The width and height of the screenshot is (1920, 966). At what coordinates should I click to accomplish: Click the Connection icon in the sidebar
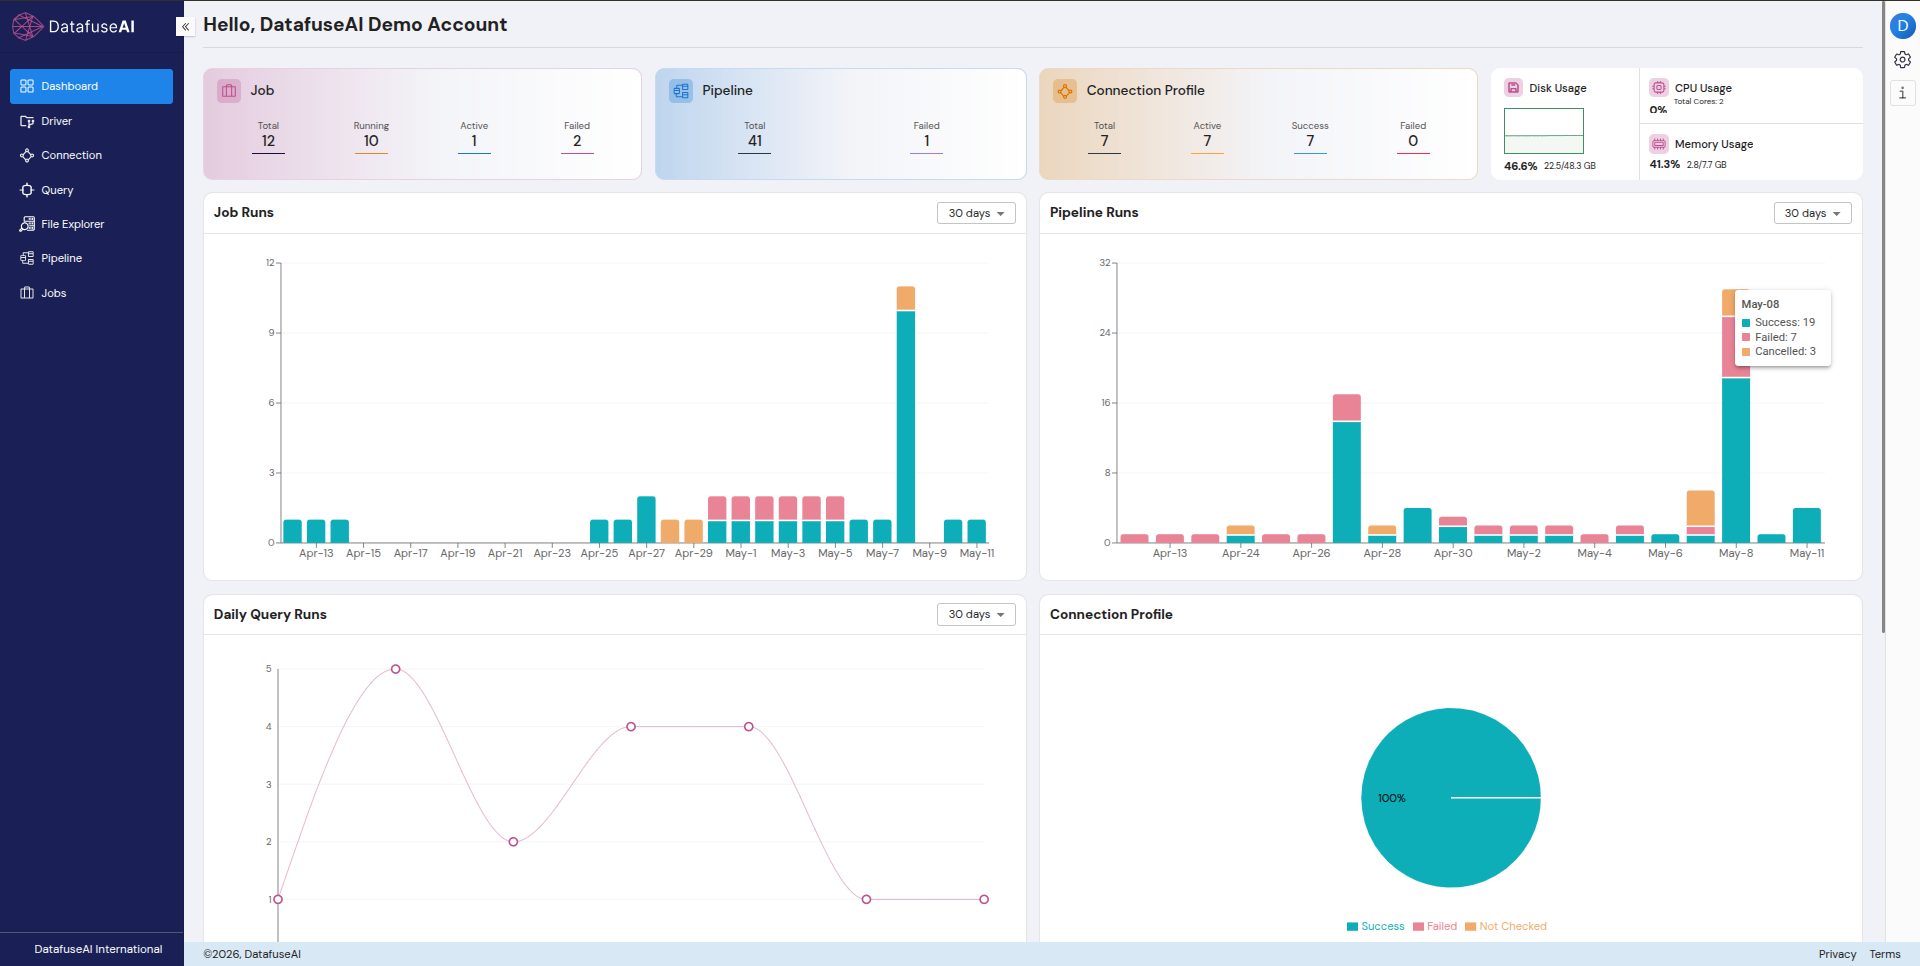pyautogui.click(x=27, y=155)
